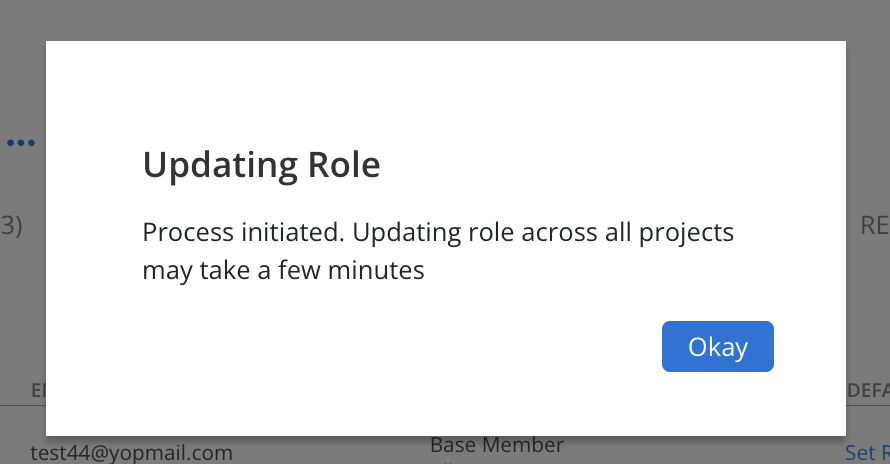This screenshot has height=464, width=890.
Task: Click the dimmed backdrop above the dialog
Action: tap(445, 20)
